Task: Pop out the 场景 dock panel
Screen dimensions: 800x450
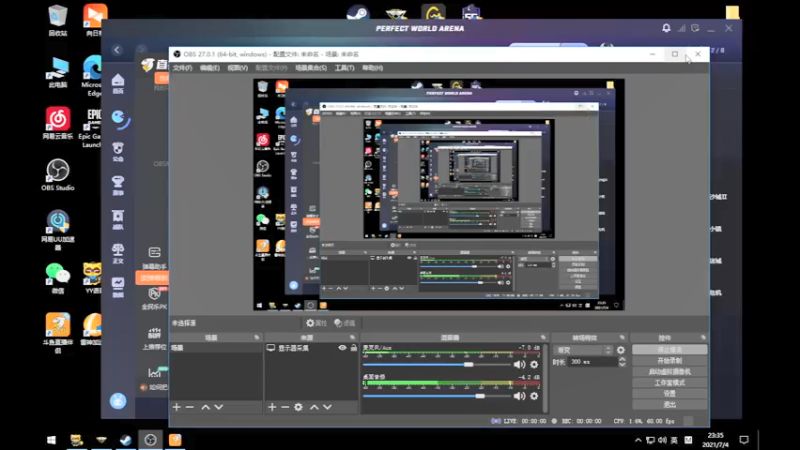Action: click(257, 337)
